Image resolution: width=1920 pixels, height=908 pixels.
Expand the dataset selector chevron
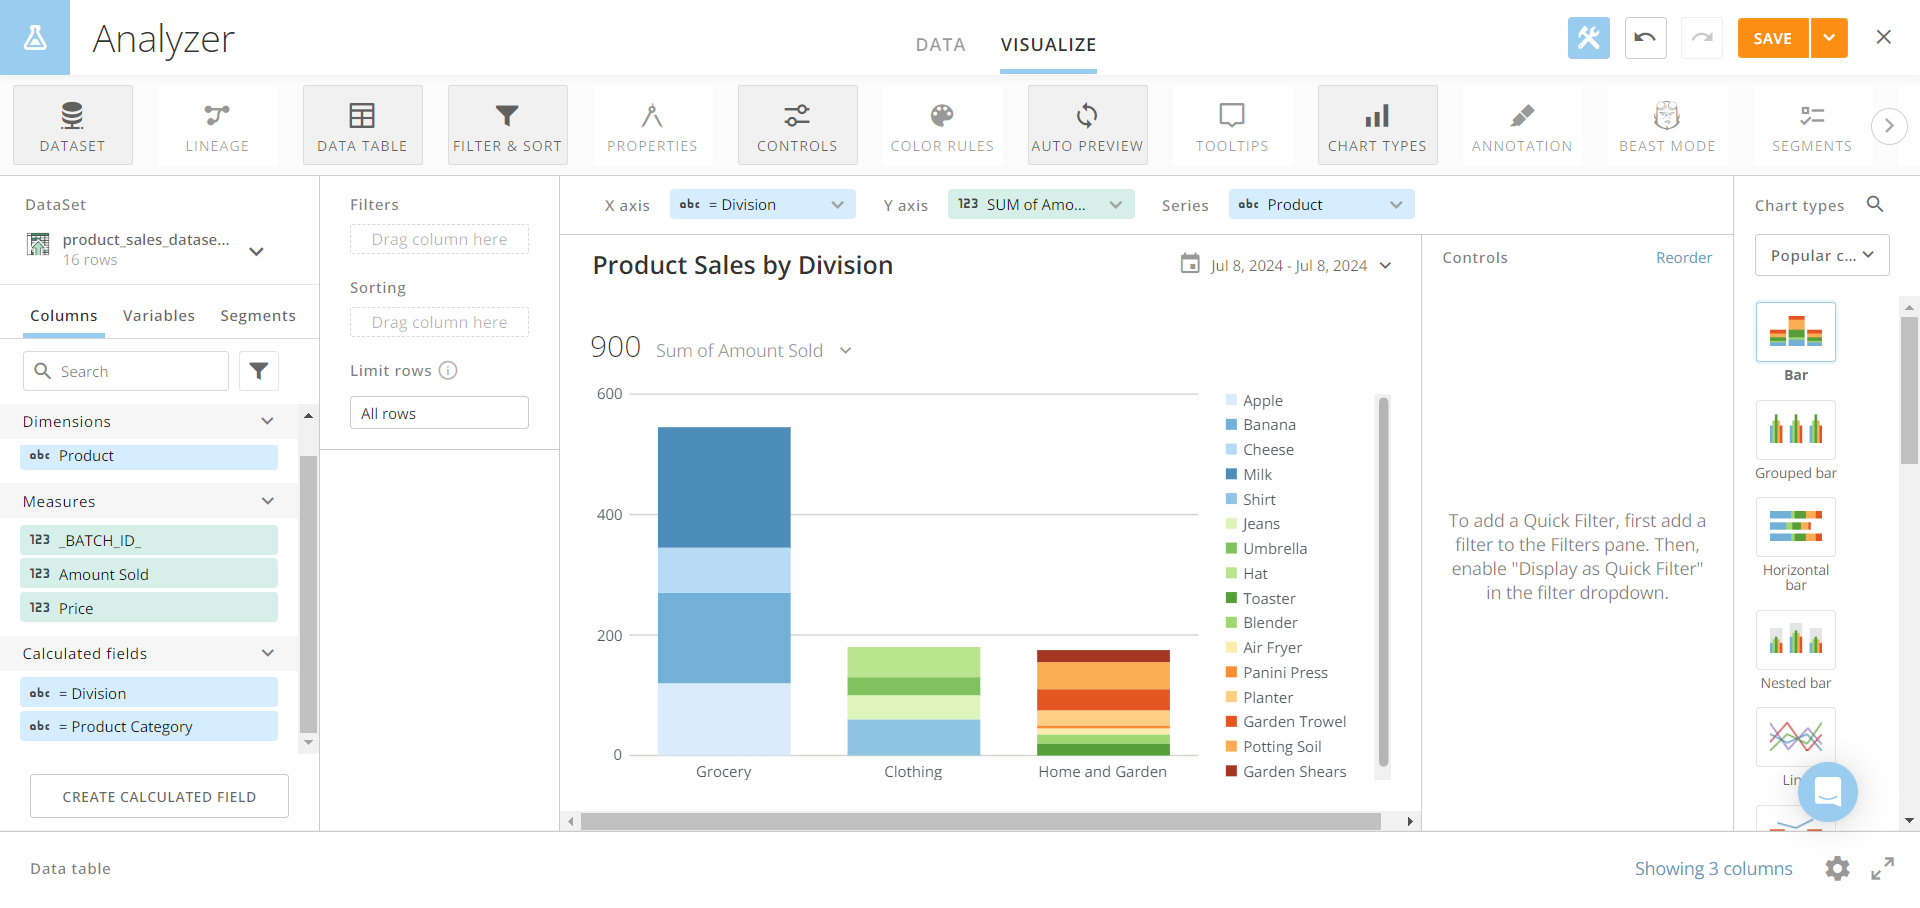click(x=256, y=251)
